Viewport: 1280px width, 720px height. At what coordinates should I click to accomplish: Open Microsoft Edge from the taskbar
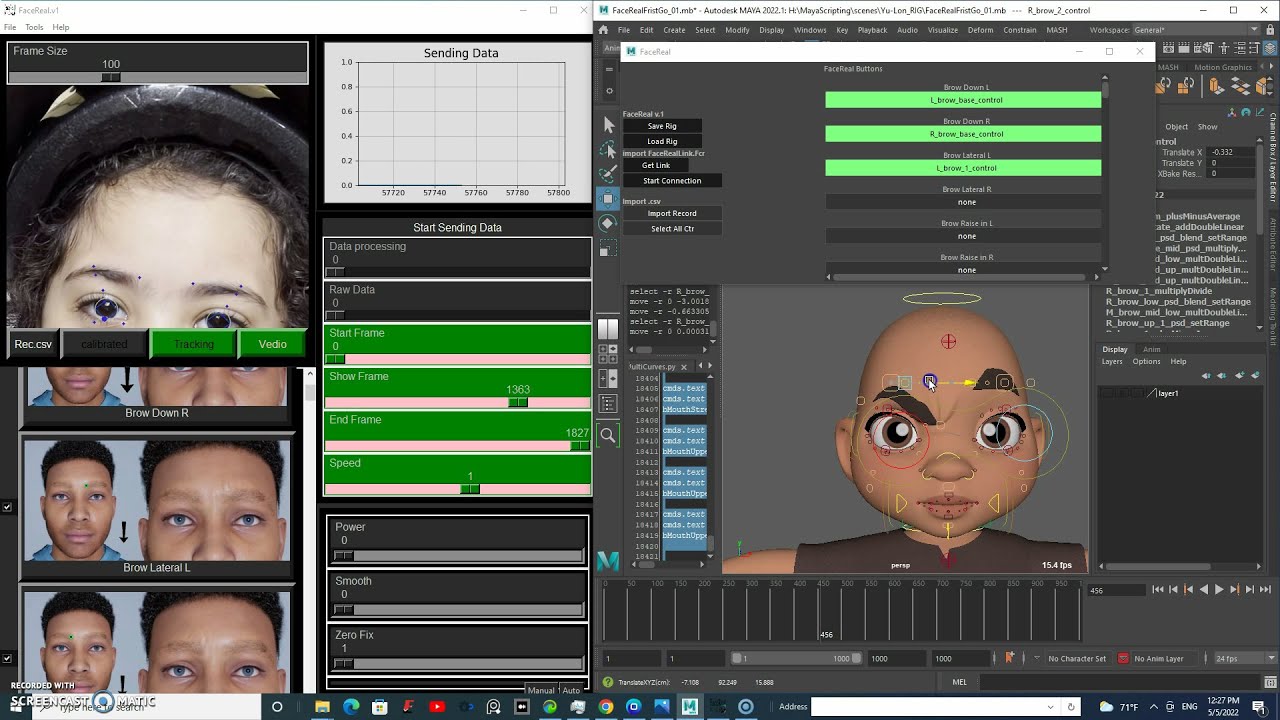pyautogui.click(x=351, y=707)
